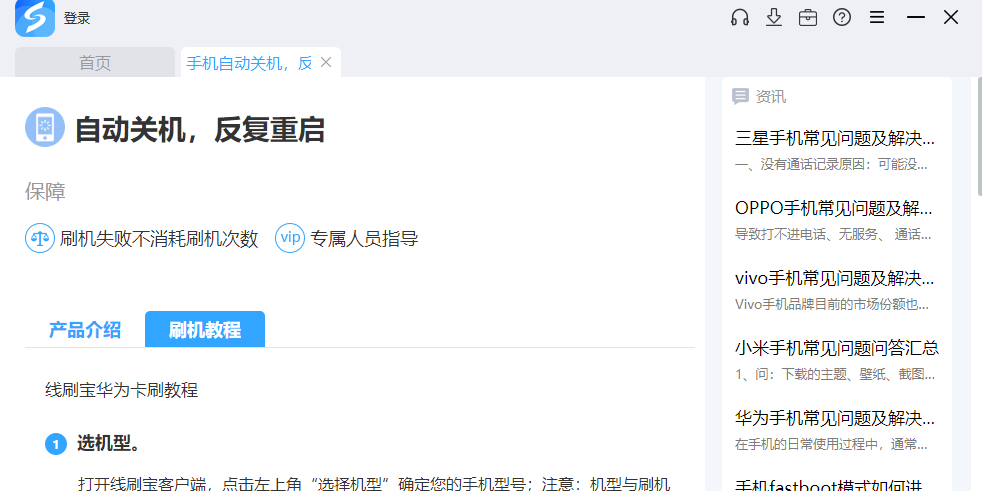Open article OPPO手机常见问题及解

pyautogui.click(x=835, y=208)
